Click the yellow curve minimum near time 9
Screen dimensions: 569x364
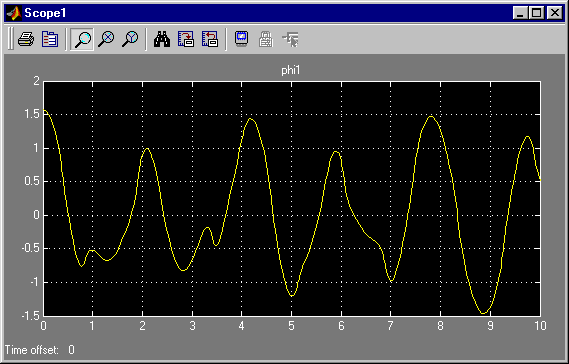click(x=483, y=313)
